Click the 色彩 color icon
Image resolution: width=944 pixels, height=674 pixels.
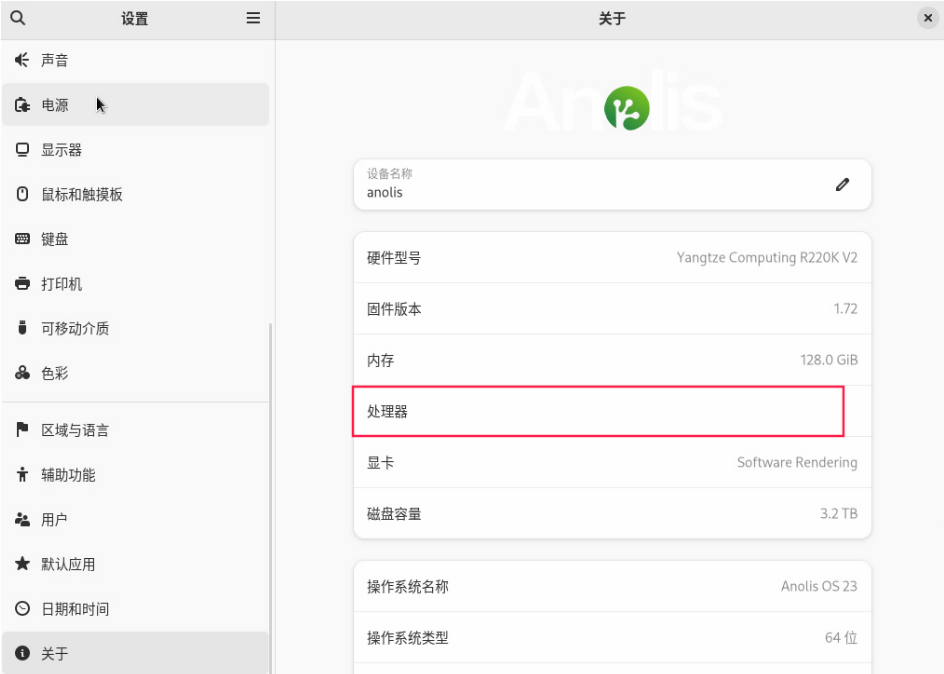(22, 373)
